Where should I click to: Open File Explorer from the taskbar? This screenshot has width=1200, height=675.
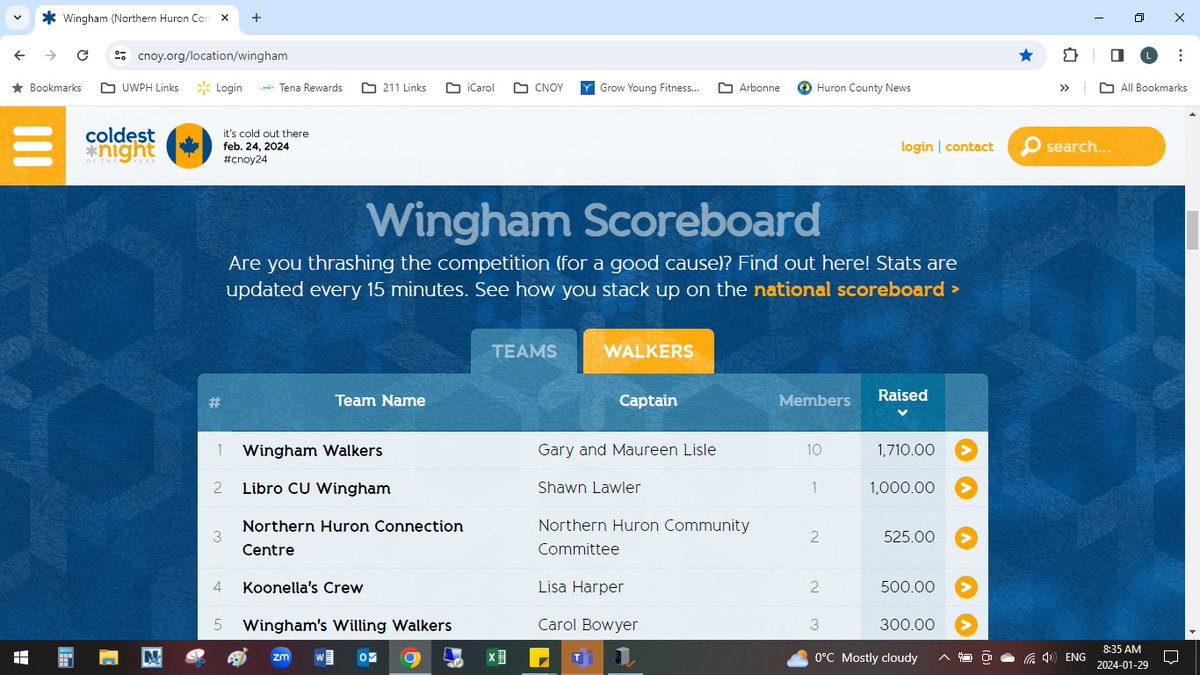[108, 658]
